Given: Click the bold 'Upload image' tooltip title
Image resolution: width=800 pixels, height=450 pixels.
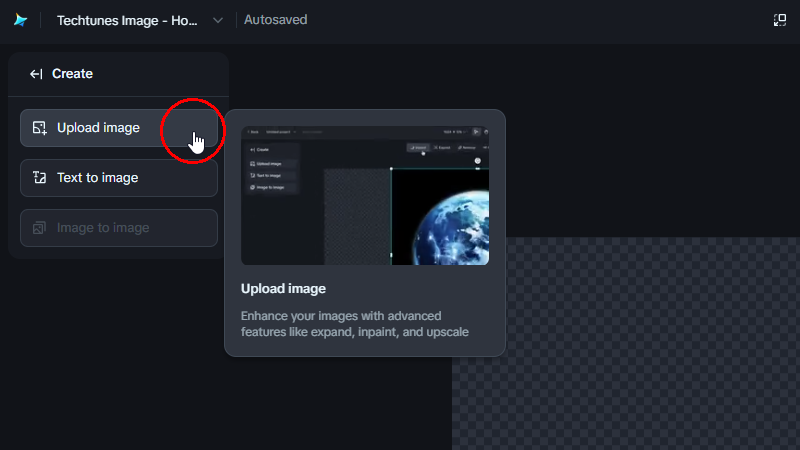Looking at the screenshot, I should pos(283,289).
